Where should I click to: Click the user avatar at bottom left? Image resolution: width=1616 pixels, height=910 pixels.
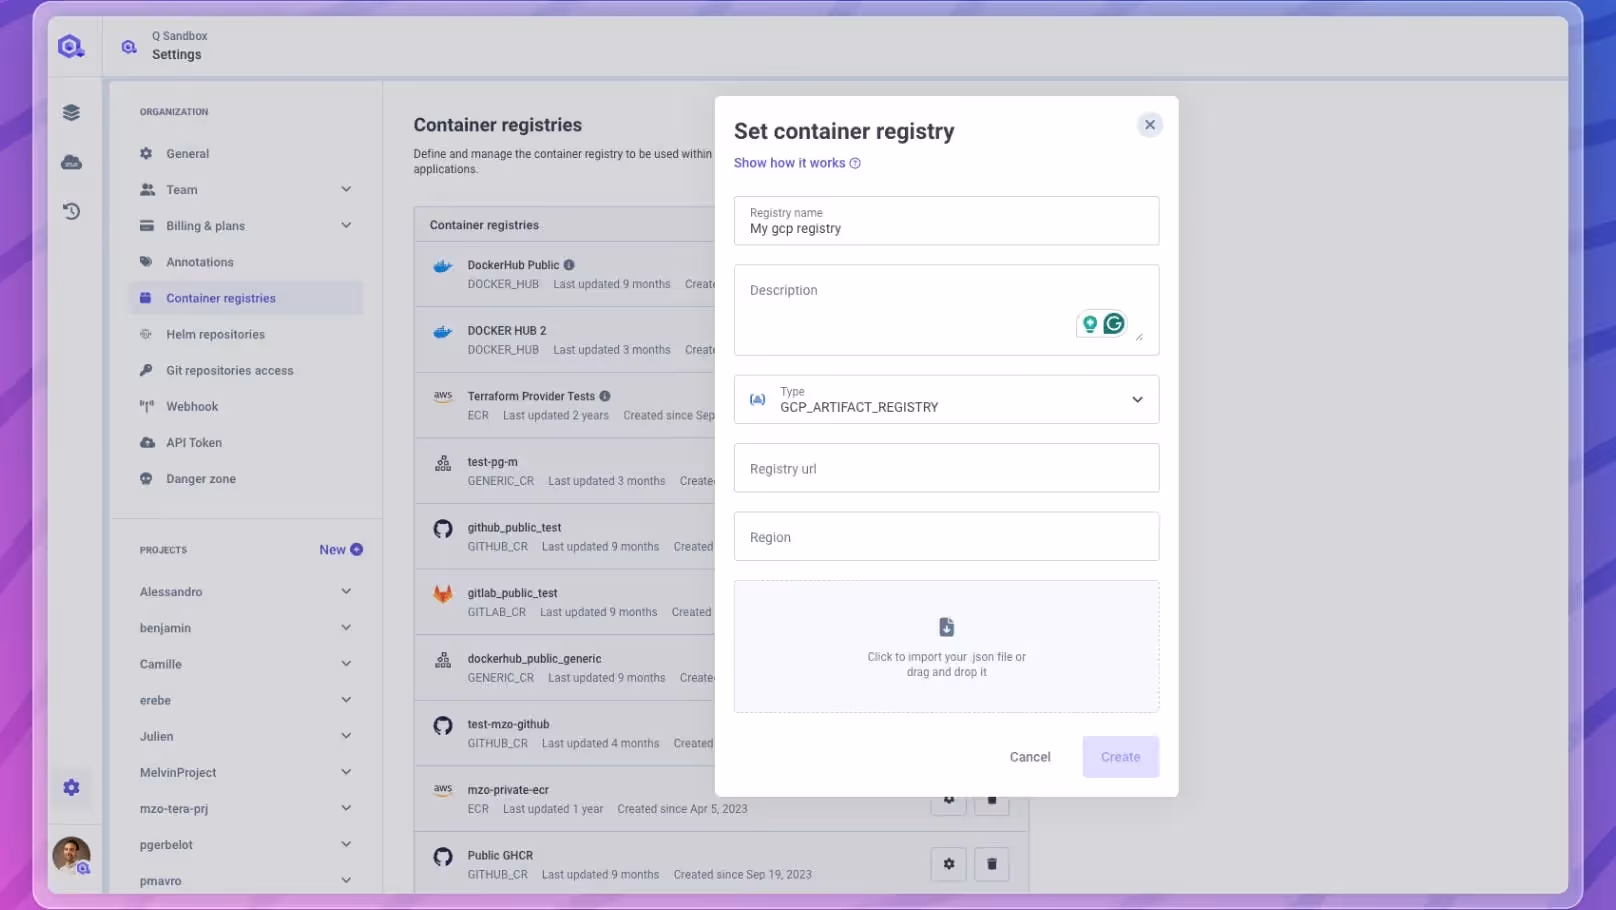click(71, 856)
